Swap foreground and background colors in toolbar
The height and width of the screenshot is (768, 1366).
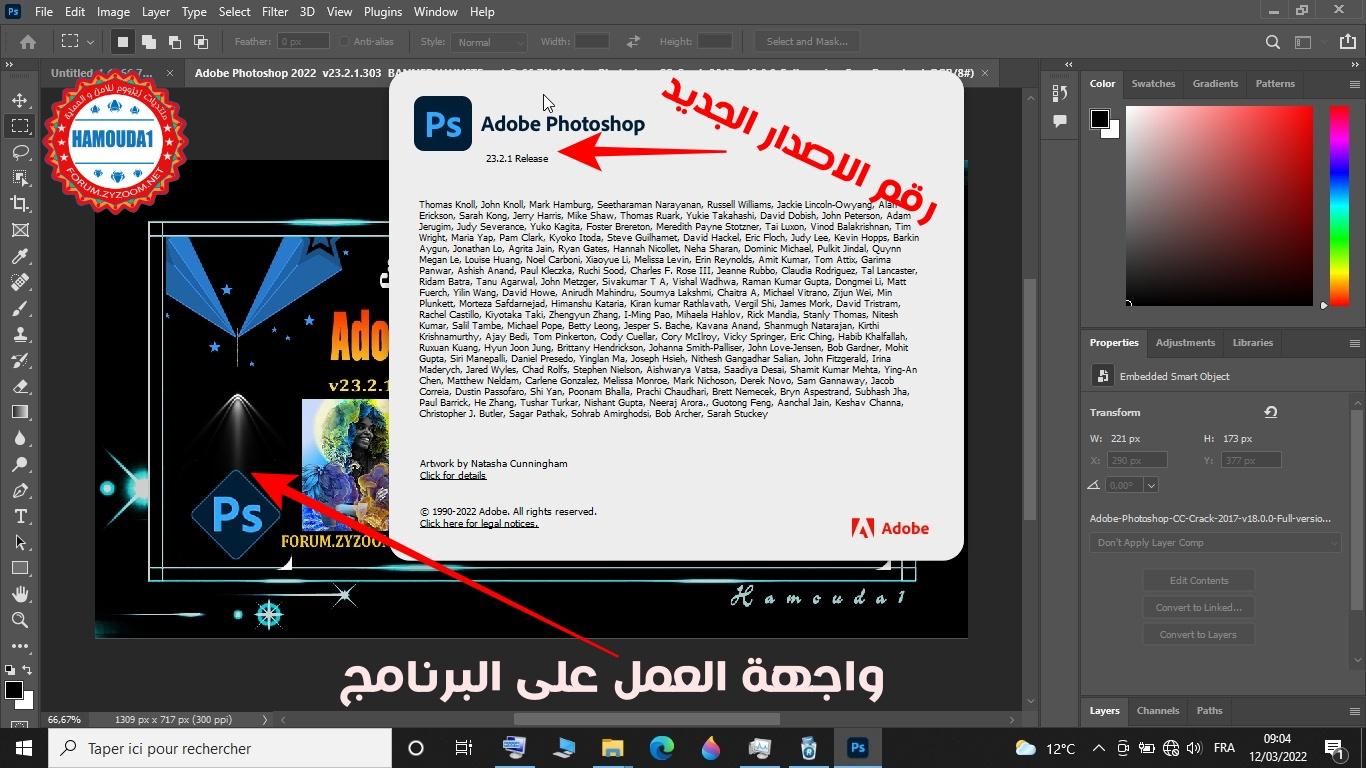tap(27, 670)
